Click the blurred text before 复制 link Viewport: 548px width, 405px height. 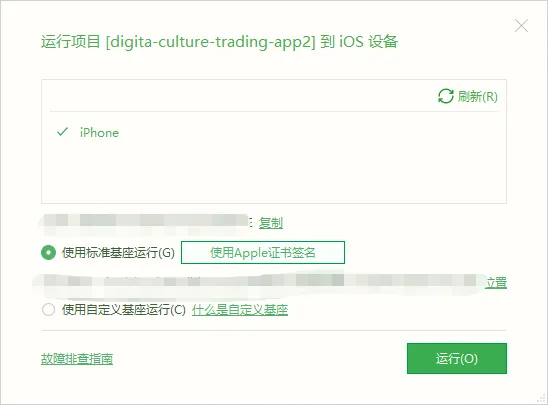click(145, 222)
